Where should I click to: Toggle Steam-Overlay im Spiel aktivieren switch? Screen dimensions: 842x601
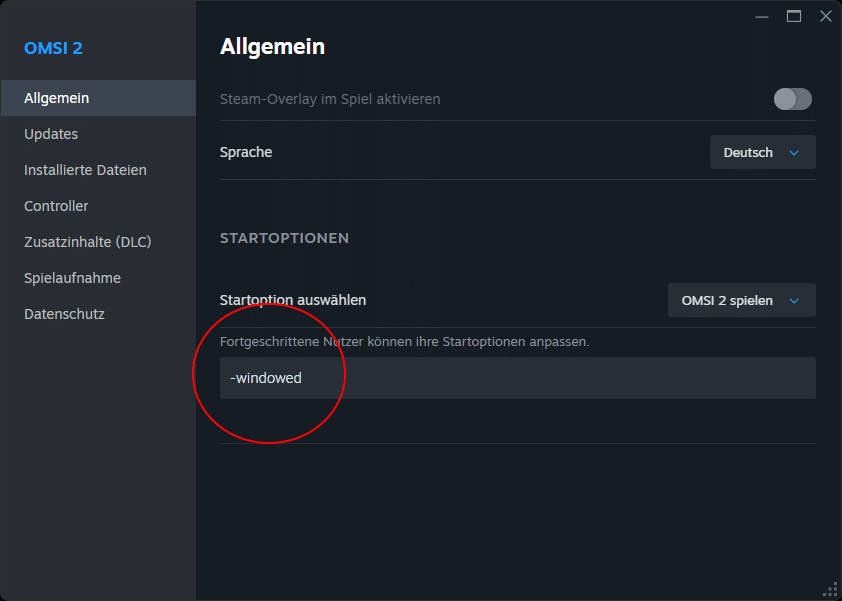[x=792, y=99]
